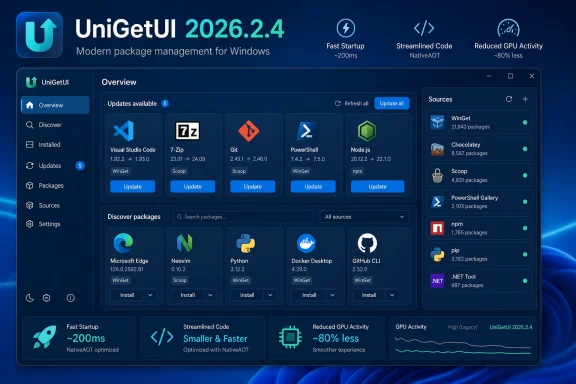Toggle PowerShell Gallery status dot
This screenshot has height=384, width=576.
click(x=525, y=202)
